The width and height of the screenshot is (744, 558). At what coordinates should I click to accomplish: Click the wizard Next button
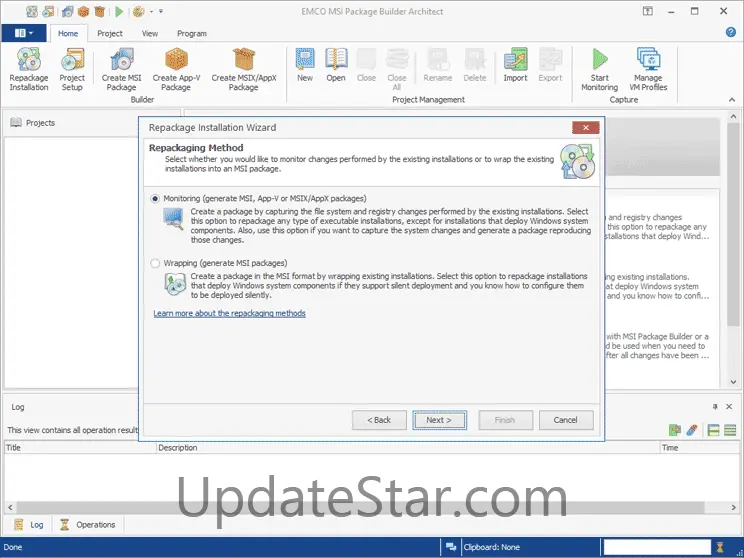(439, 420)
